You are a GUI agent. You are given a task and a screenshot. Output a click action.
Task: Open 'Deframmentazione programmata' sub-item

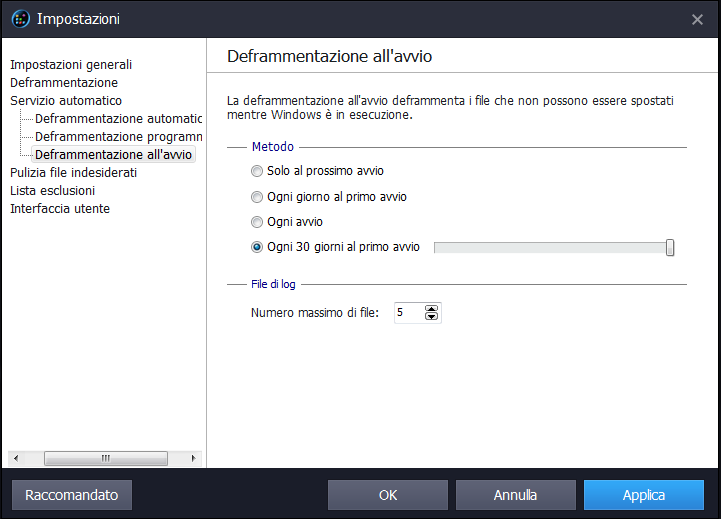pos(119,137)
